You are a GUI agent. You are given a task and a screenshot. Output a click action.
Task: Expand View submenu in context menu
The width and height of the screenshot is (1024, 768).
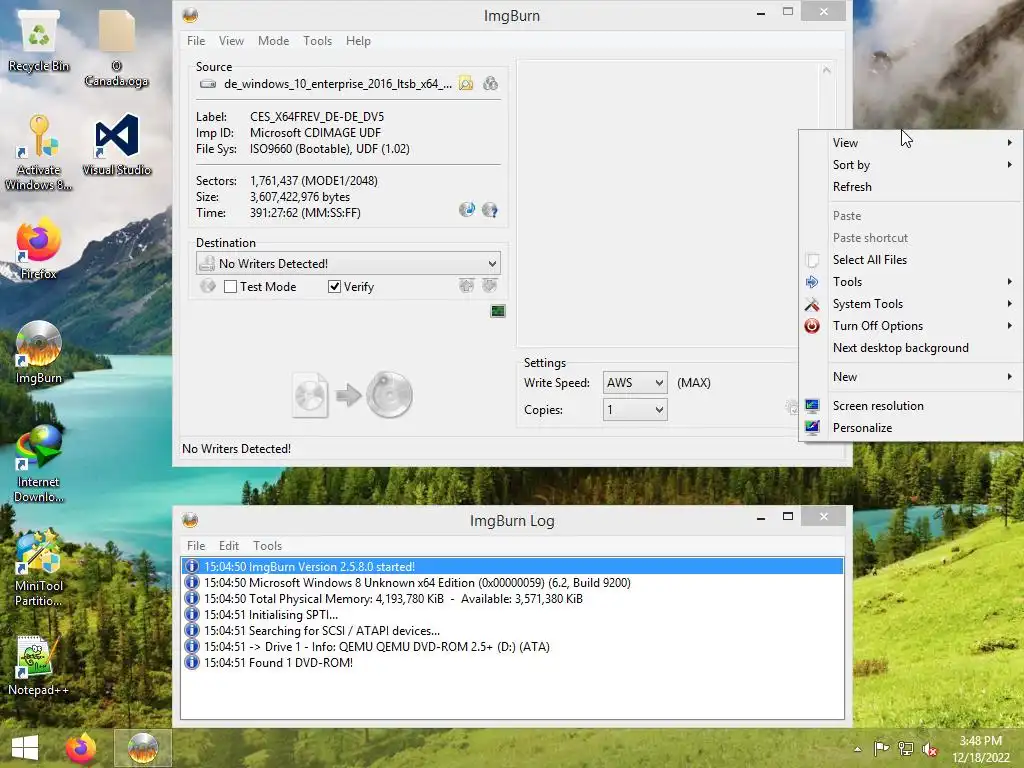911,142
